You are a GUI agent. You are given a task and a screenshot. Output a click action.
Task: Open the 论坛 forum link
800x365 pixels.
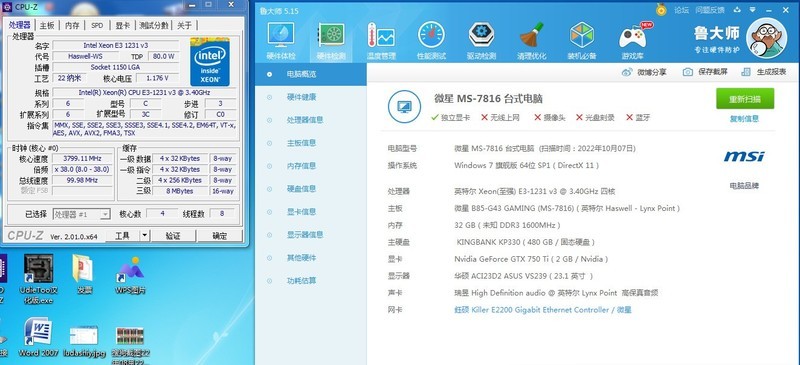(681, 10)
